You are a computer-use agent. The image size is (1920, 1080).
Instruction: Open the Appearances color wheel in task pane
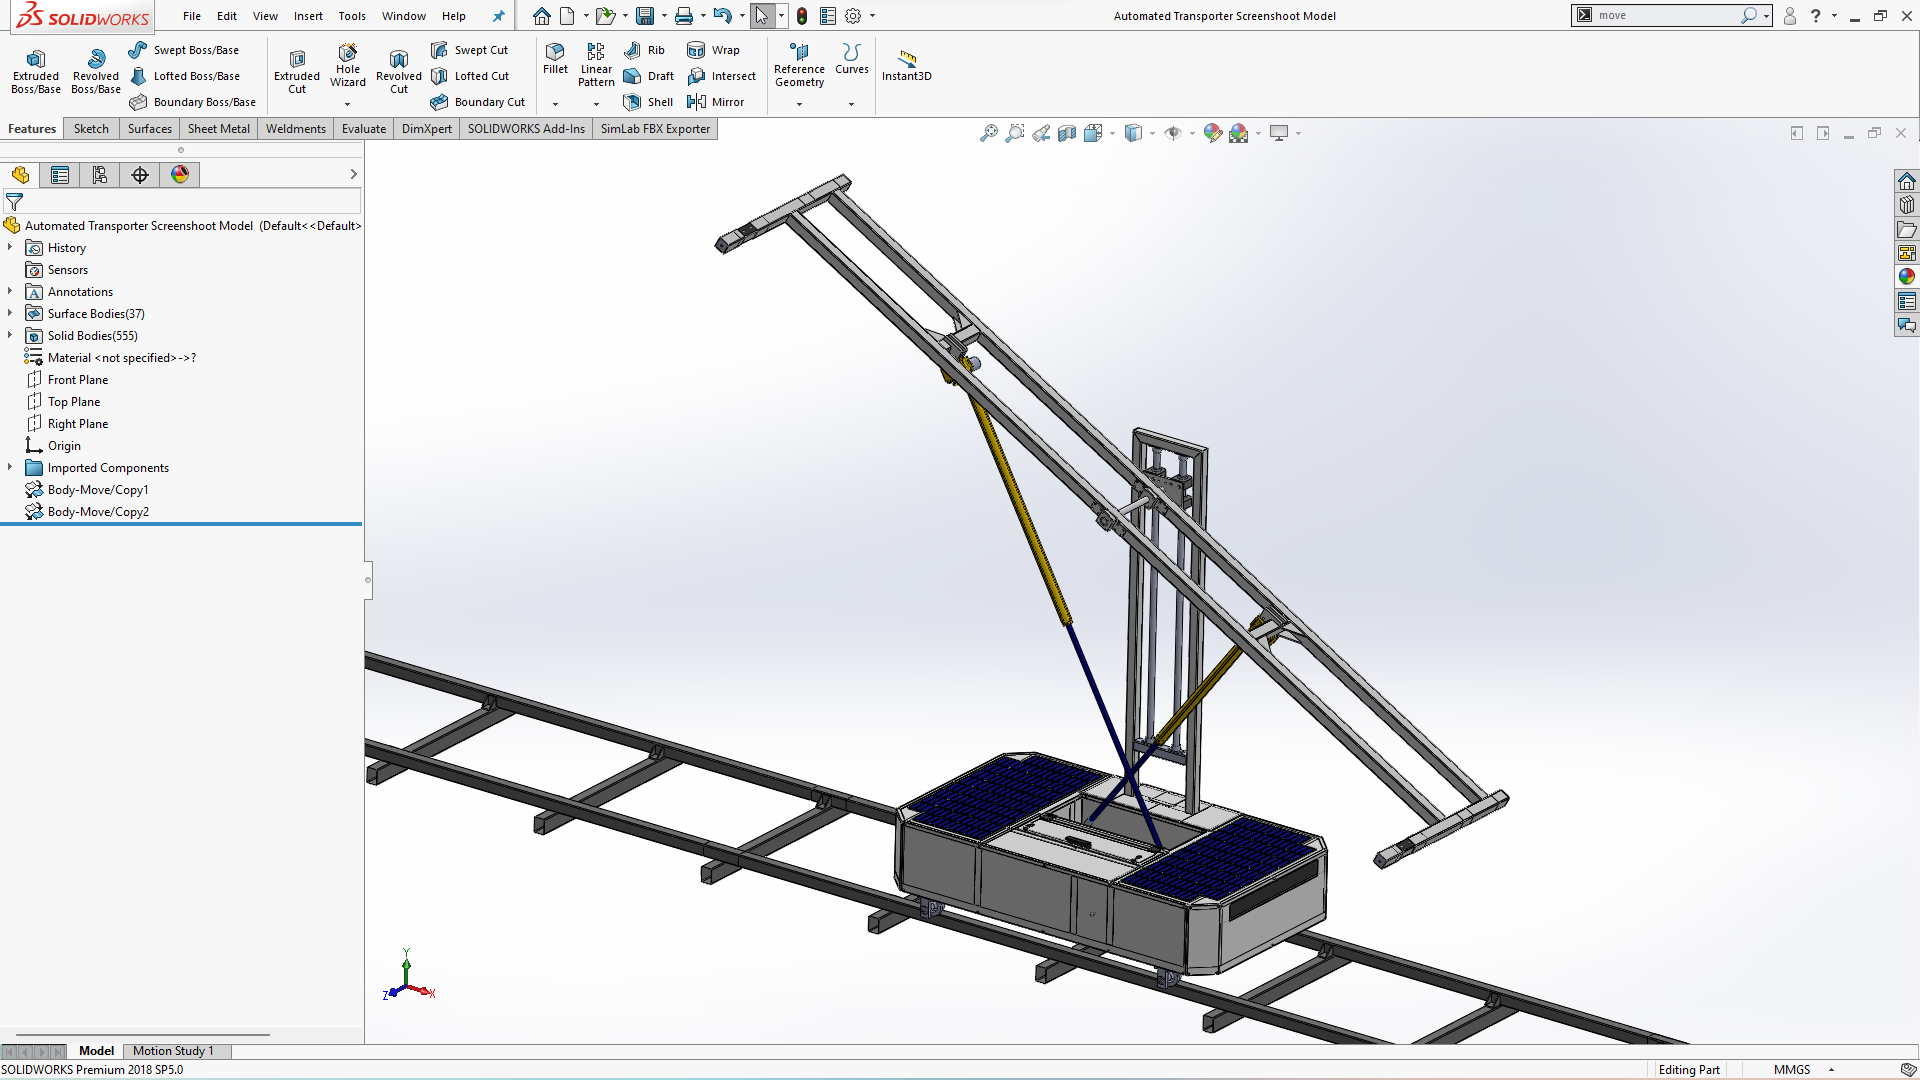[x=1907, y=277]
